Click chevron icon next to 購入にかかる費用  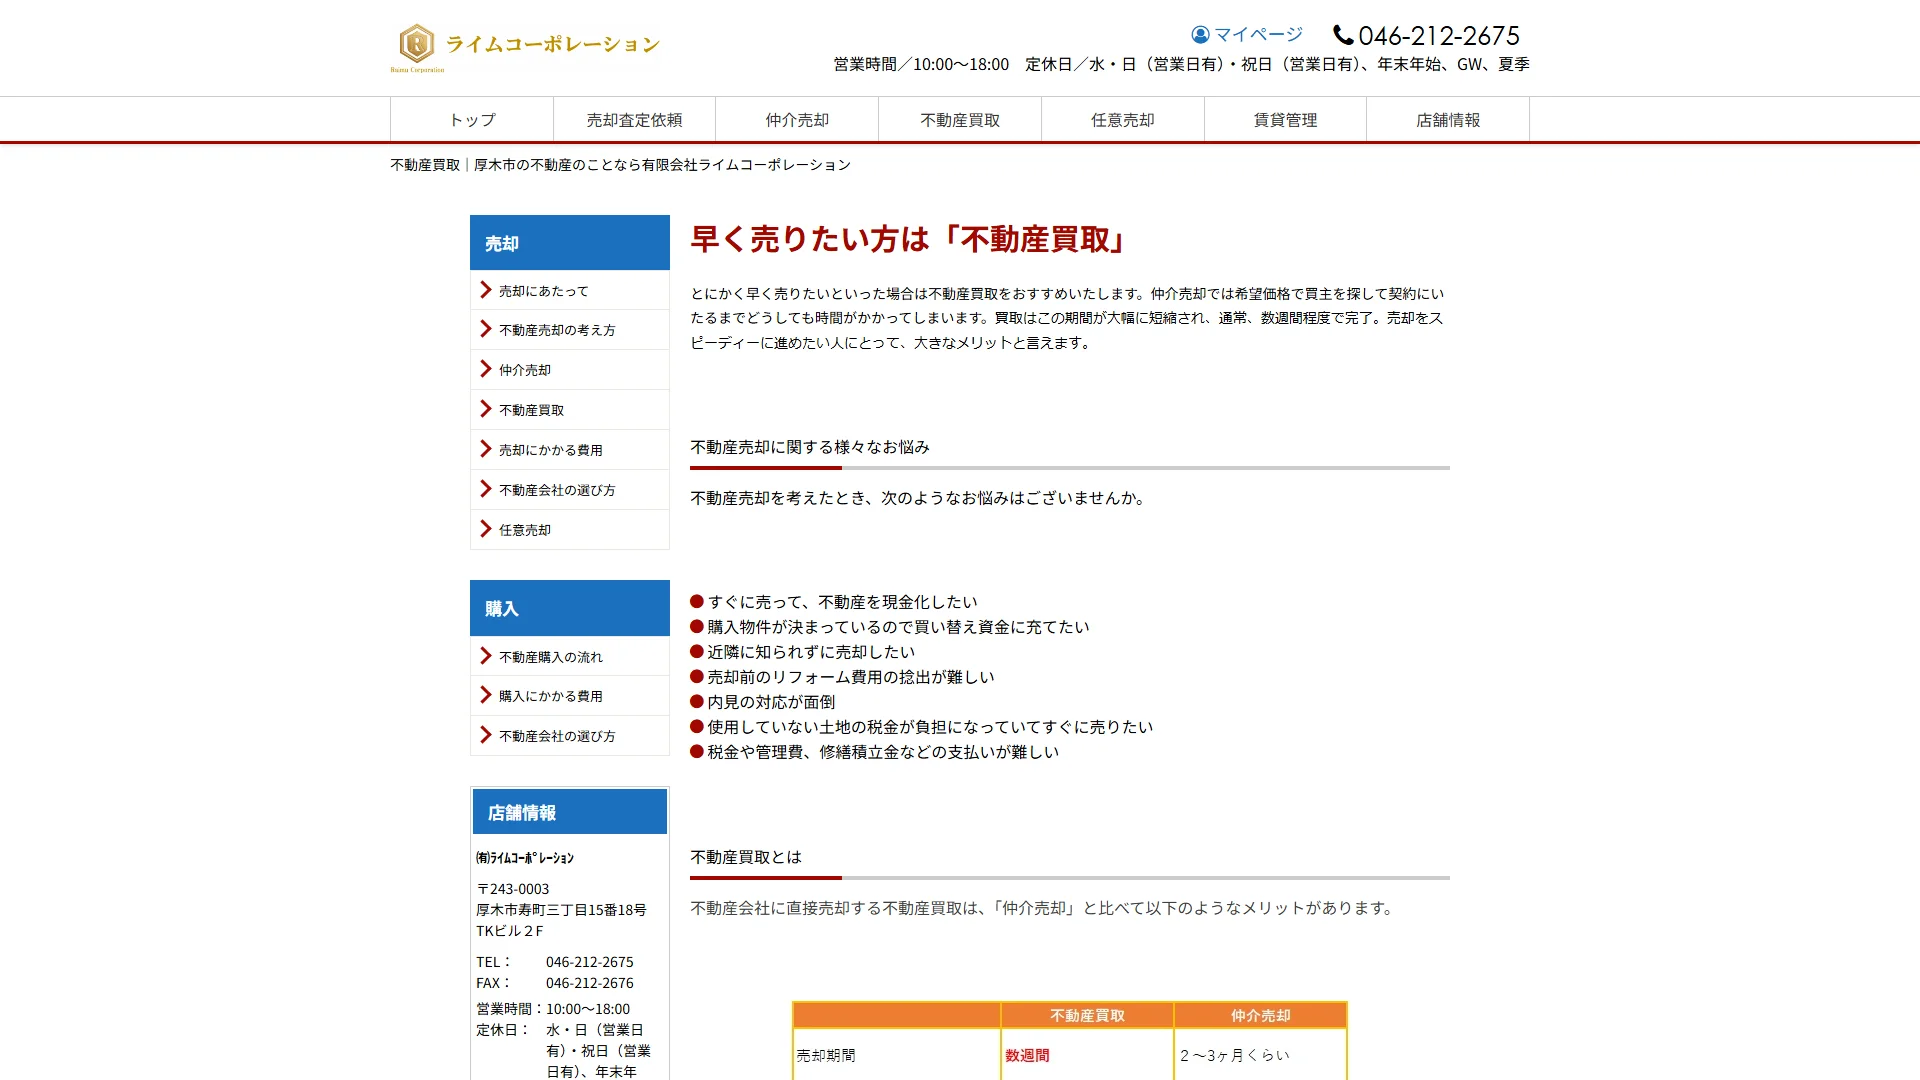[485, 695]
